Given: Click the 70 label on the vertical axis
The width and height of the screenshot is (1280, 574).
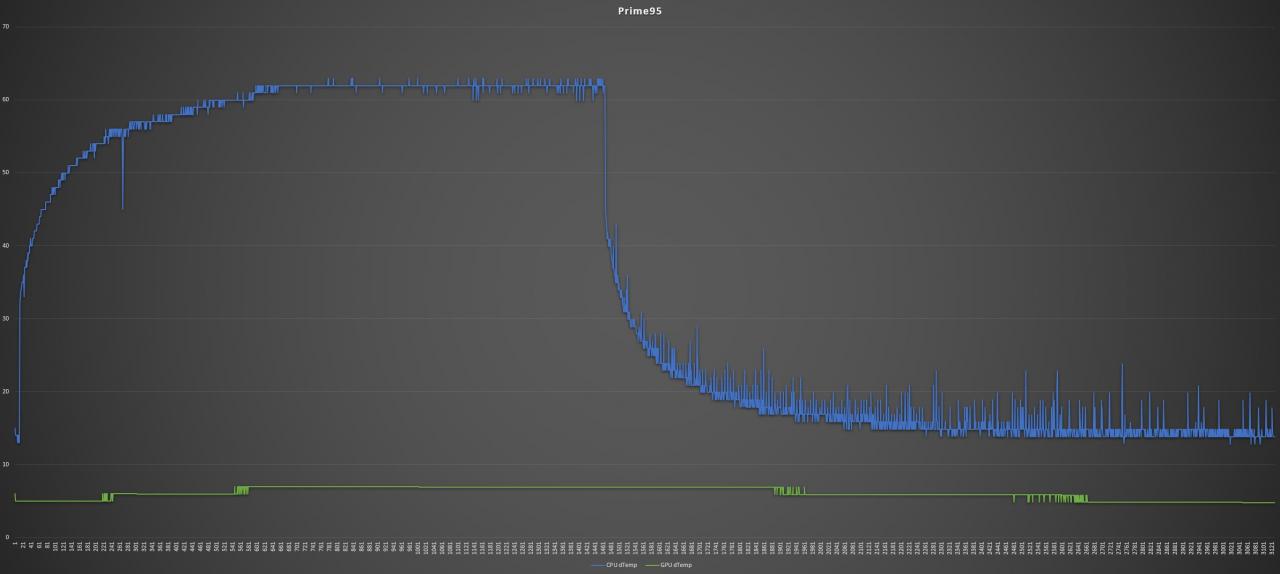Looking at the screenshot, I should click(6, 27).
